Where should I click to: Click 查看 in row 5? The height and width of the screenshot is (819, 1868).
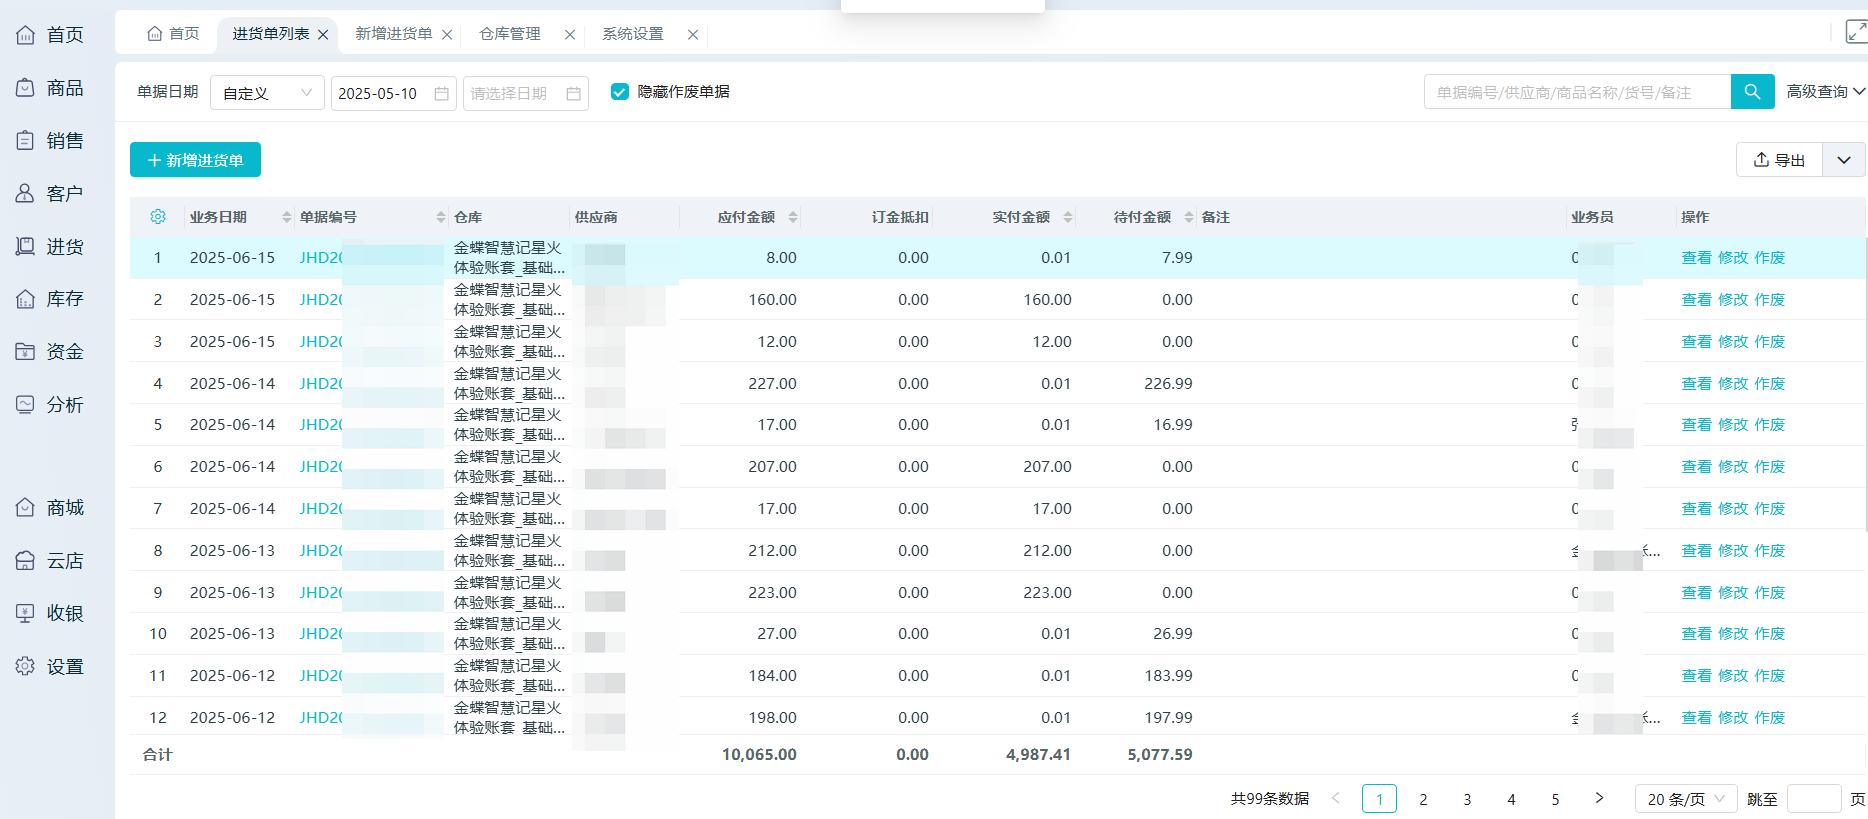pos(1696,425)
